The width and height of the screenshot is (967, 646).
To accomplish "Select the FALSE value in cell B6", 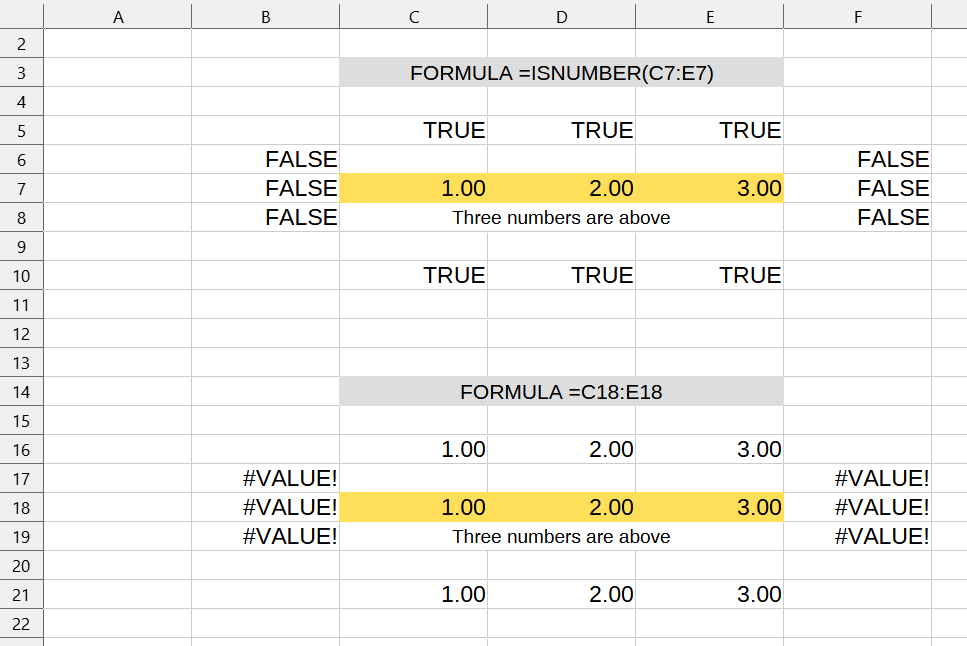I will tap(300, 159).
